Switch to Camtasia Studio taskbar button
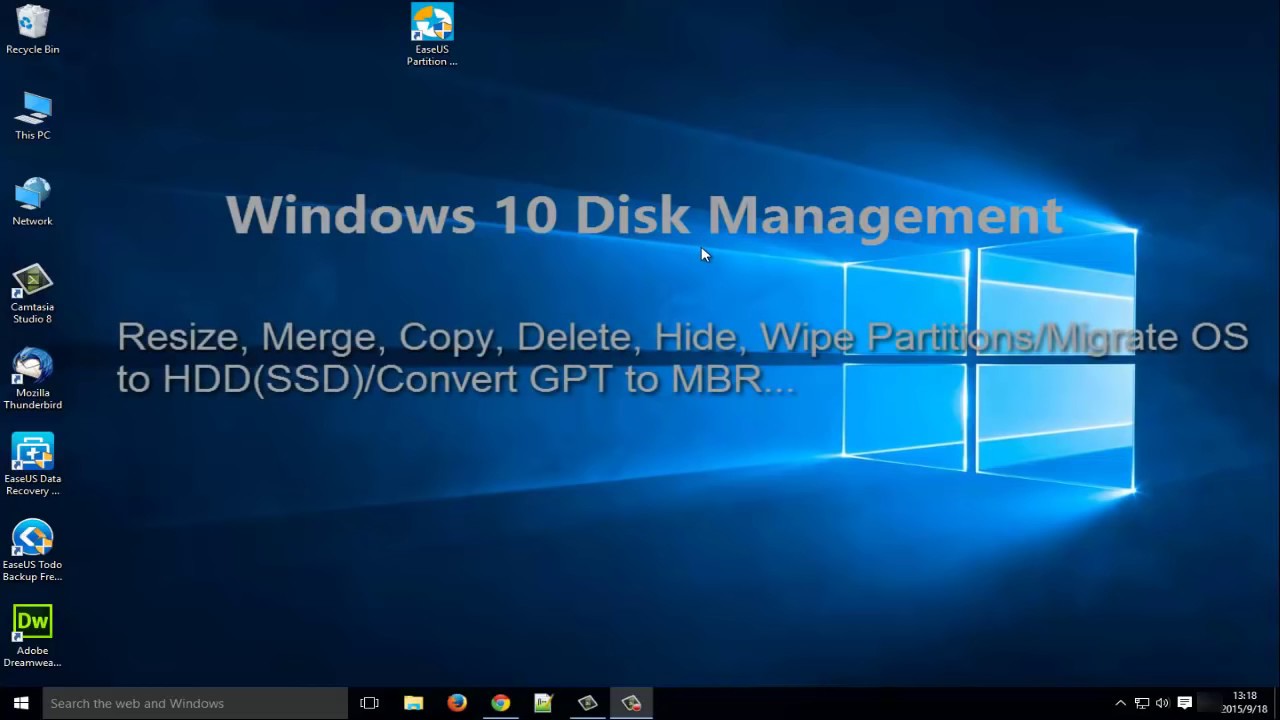This screenshot has width=1280, height=720. point(587,703)
